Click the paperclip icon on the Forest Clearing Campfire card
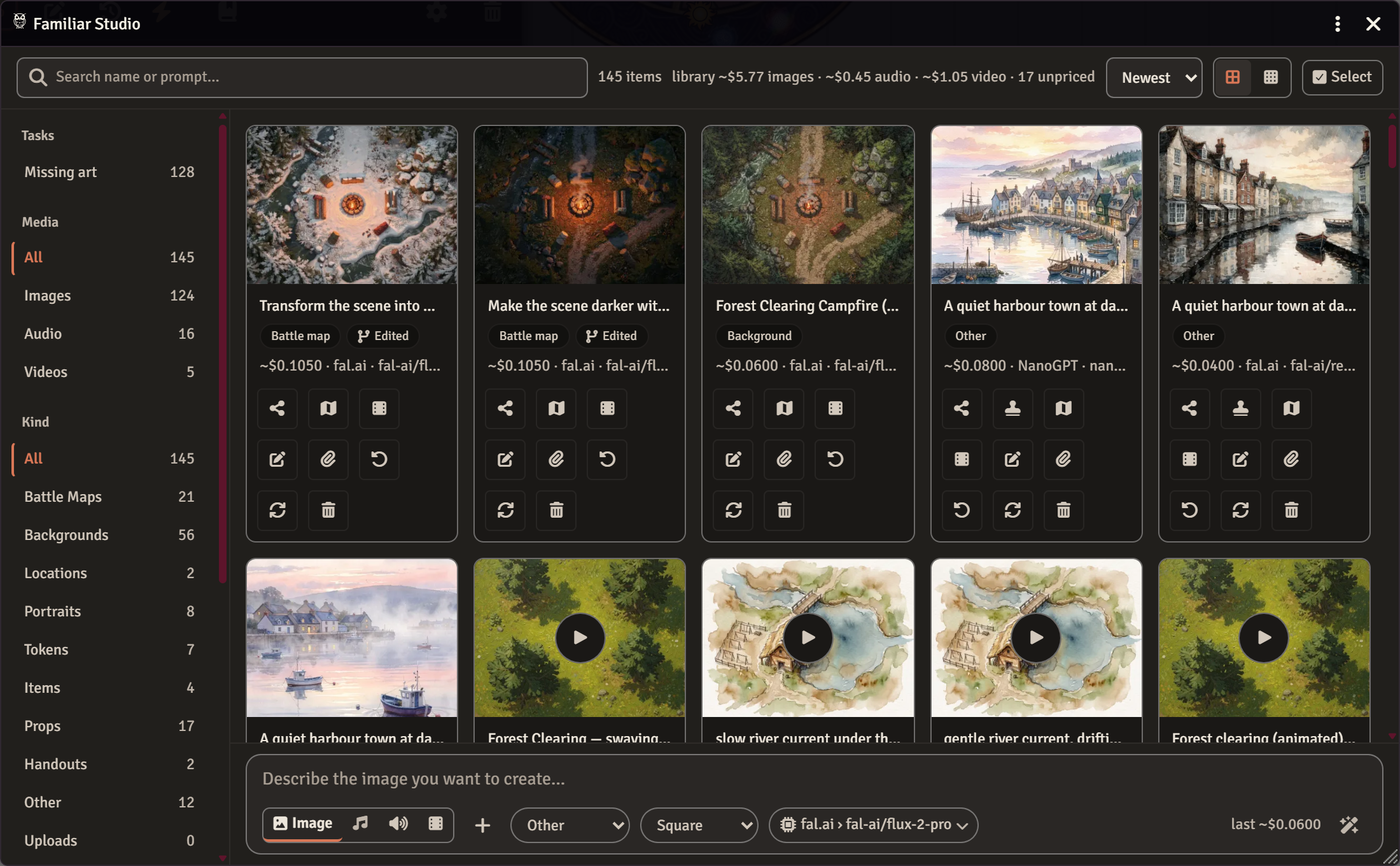The height and width of the screenshot is (866, 1400). (x=784, y=459)
